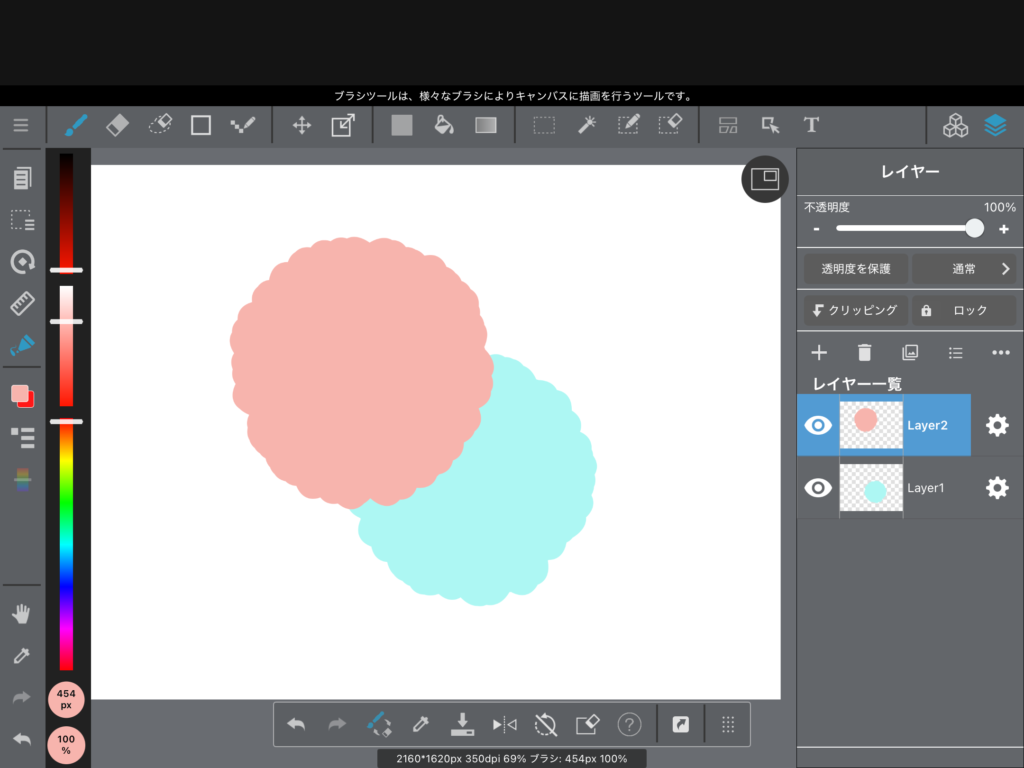
Task: Activate the Text tool
Action: (811, 125)
